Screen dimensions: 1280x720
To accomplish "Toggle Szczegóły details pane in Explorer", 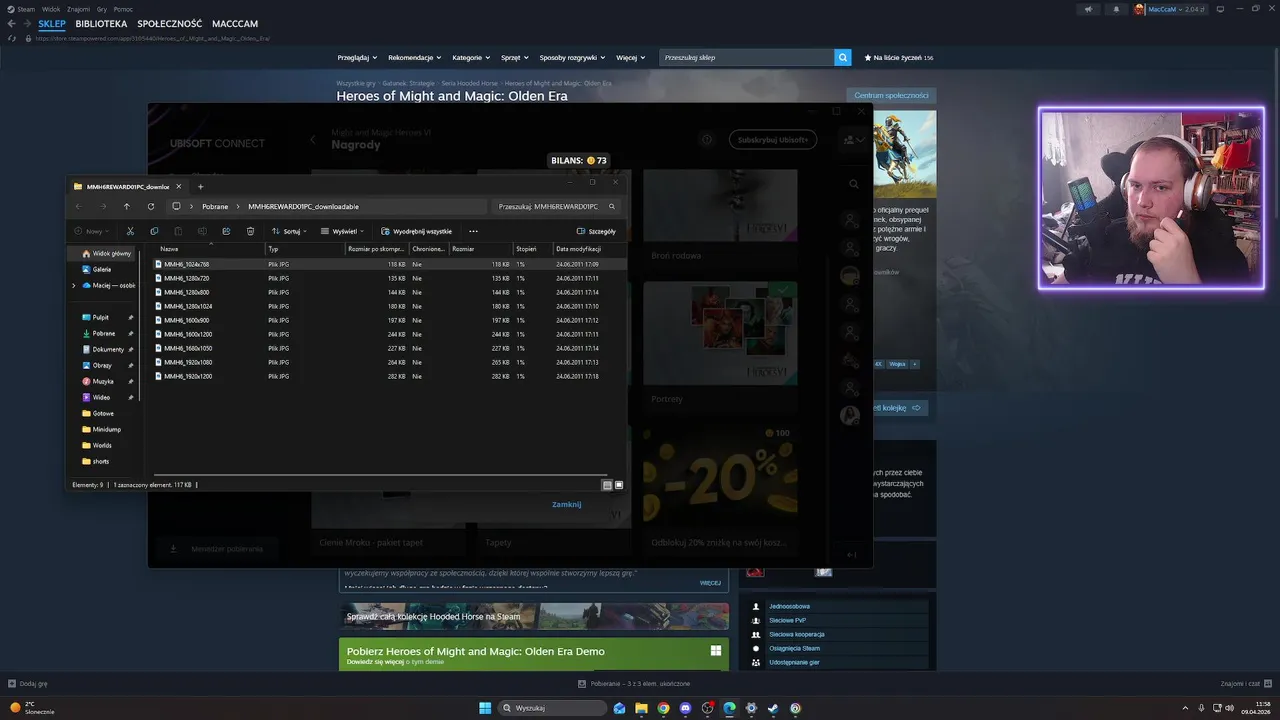I will 596,231.
